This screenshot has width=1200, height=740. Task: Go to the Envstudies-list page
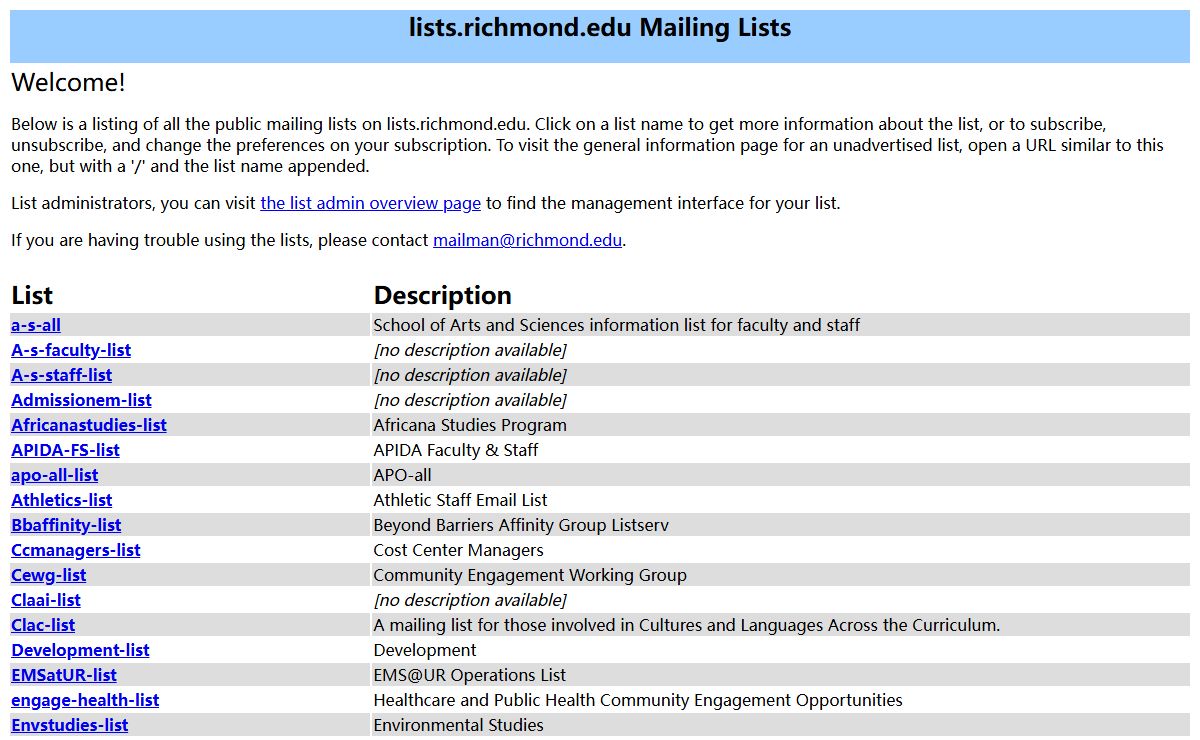click(70, 725)
